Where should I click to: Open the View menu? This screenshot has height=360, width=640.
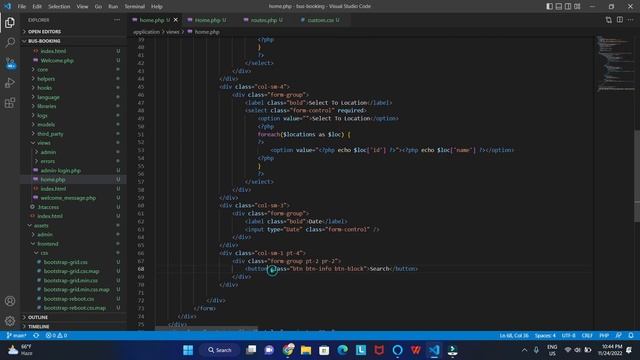[x=82, y=7]
